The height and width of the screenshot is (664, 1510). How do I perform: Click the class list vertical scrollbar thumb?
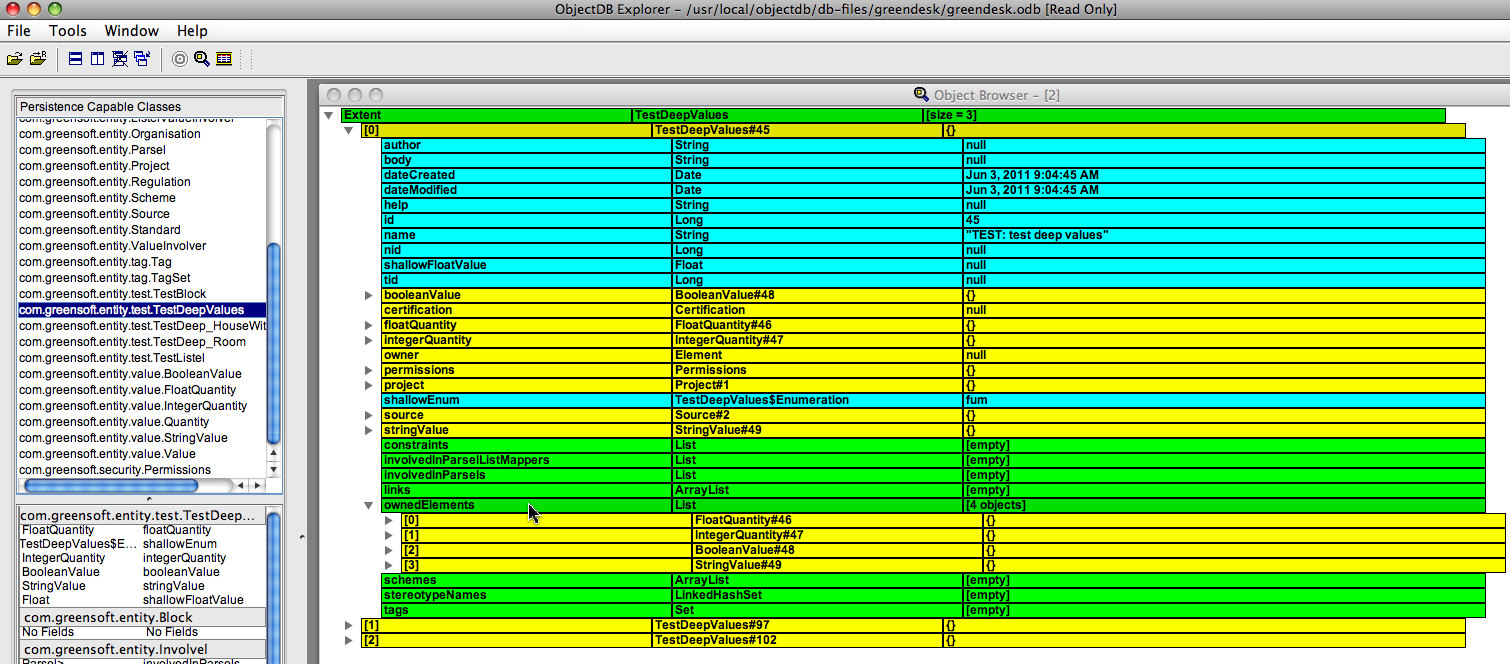click(x=274, y=343)
